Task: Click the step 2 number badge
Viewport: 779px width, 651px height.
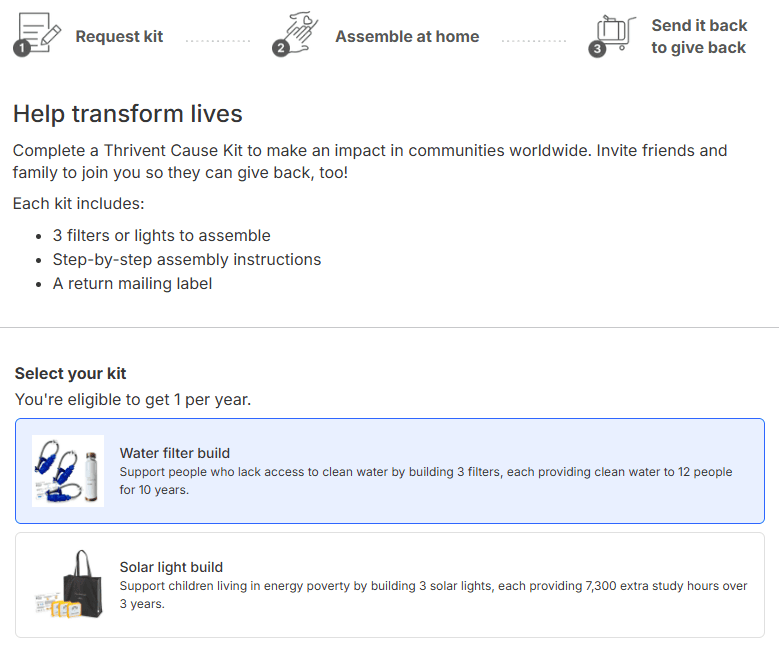Action: point(280,48)
